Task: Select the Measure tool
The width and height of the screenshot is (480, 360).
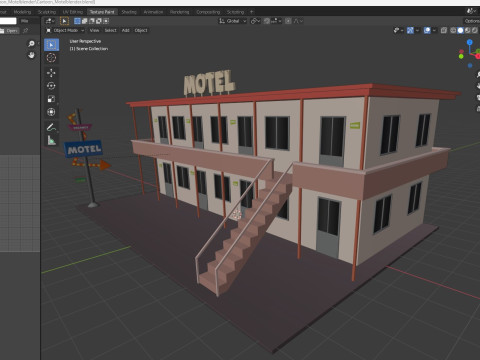Action: [51, 140]
